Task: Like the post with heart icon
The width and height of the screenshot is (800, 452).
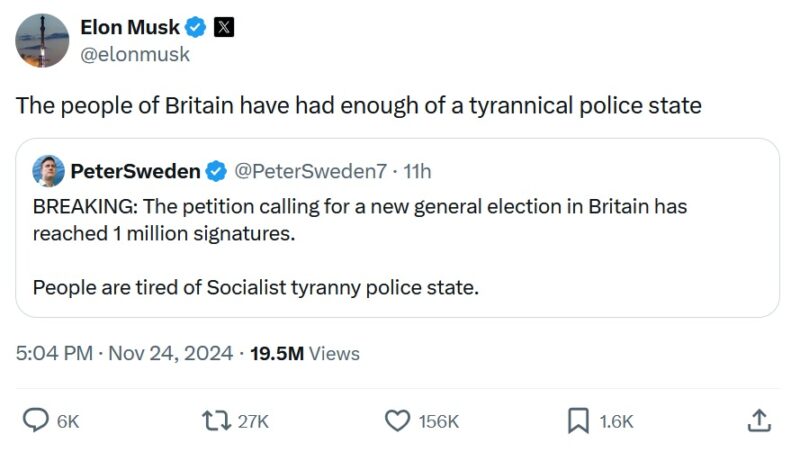Action: [x=397, y=421]
